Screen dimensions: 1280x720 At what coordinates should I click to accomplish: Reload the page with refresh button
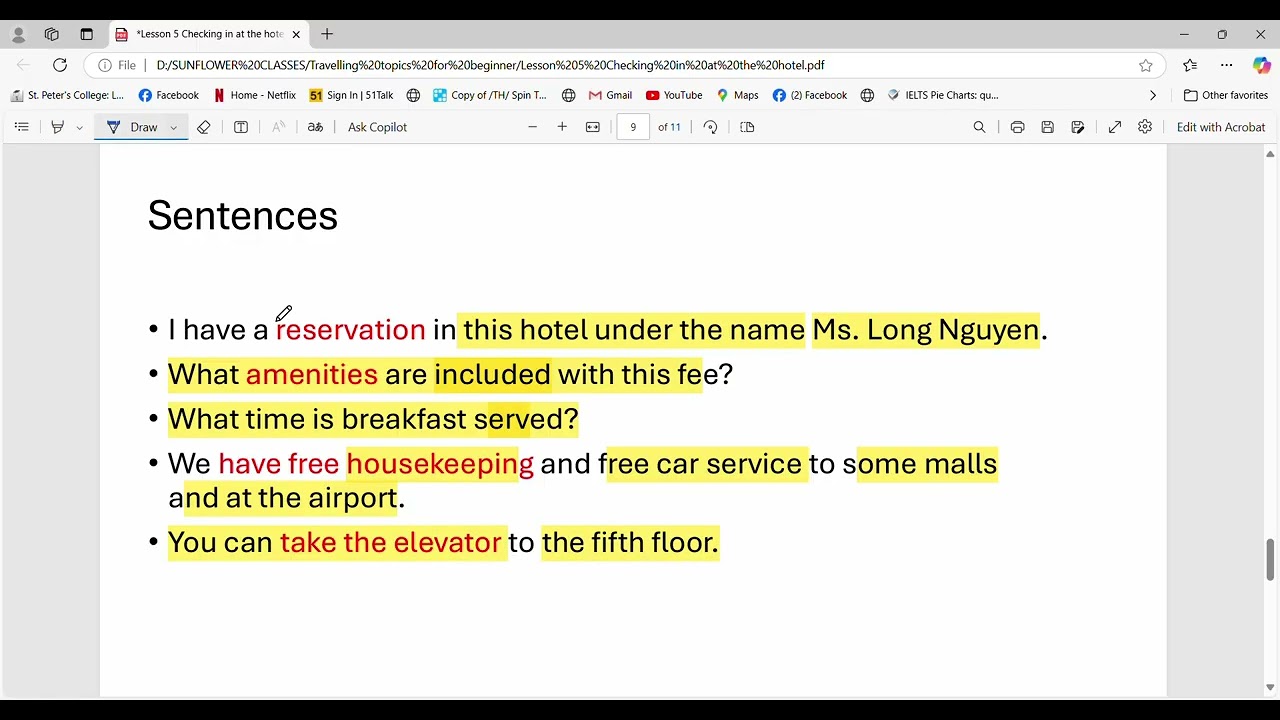(60, 65)
